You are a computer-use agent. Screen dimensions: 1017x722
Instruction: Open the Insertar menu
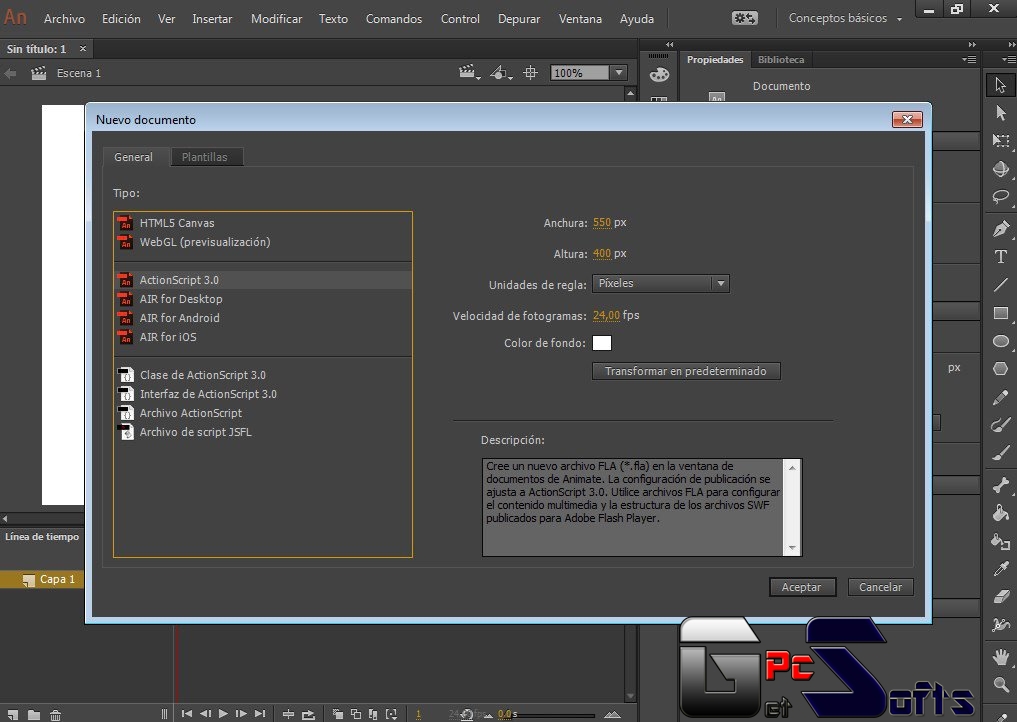212,19
